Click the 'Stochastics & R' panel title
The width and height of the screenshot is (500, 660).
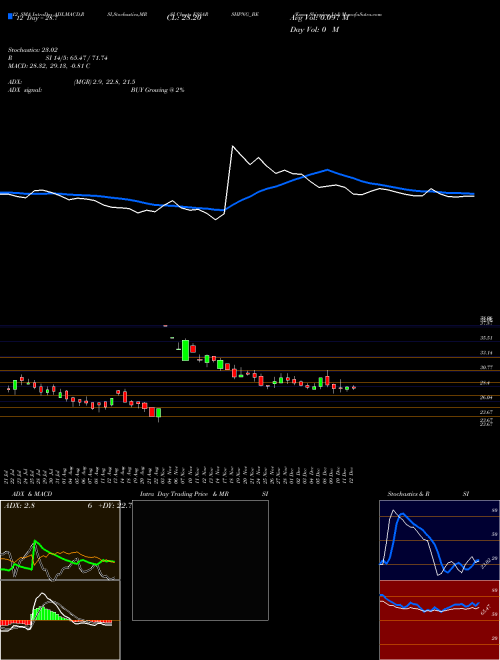click(409, 494)
